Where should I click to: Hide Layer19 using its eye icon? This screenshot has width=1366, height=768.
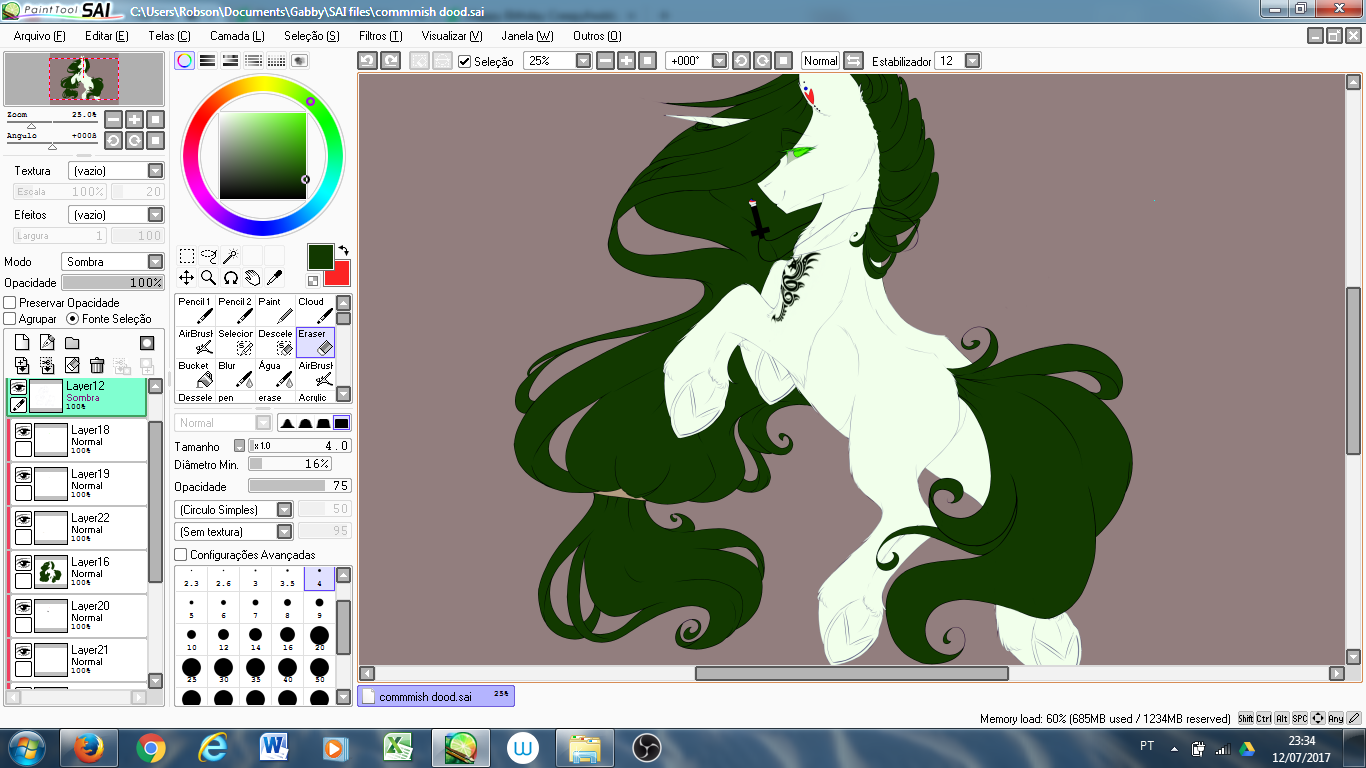click(x=23, y=475)
